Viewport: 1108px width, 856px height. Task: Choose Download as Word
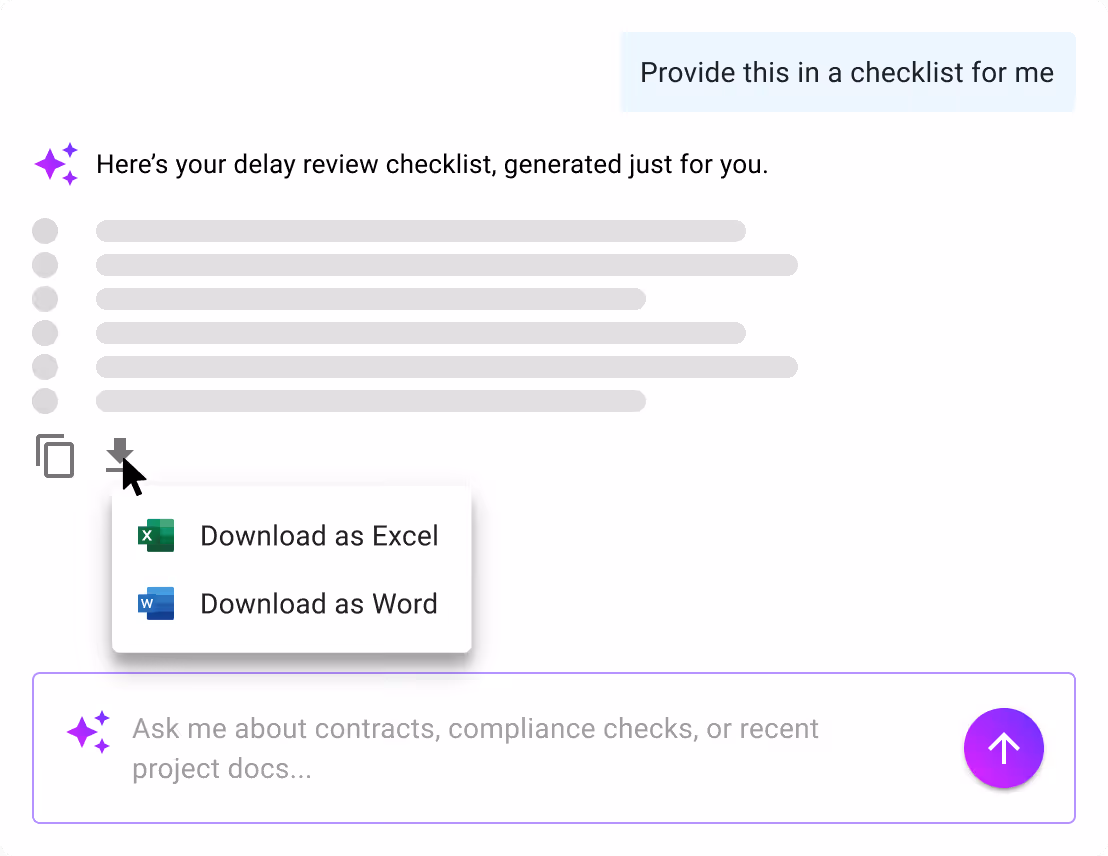319,603
